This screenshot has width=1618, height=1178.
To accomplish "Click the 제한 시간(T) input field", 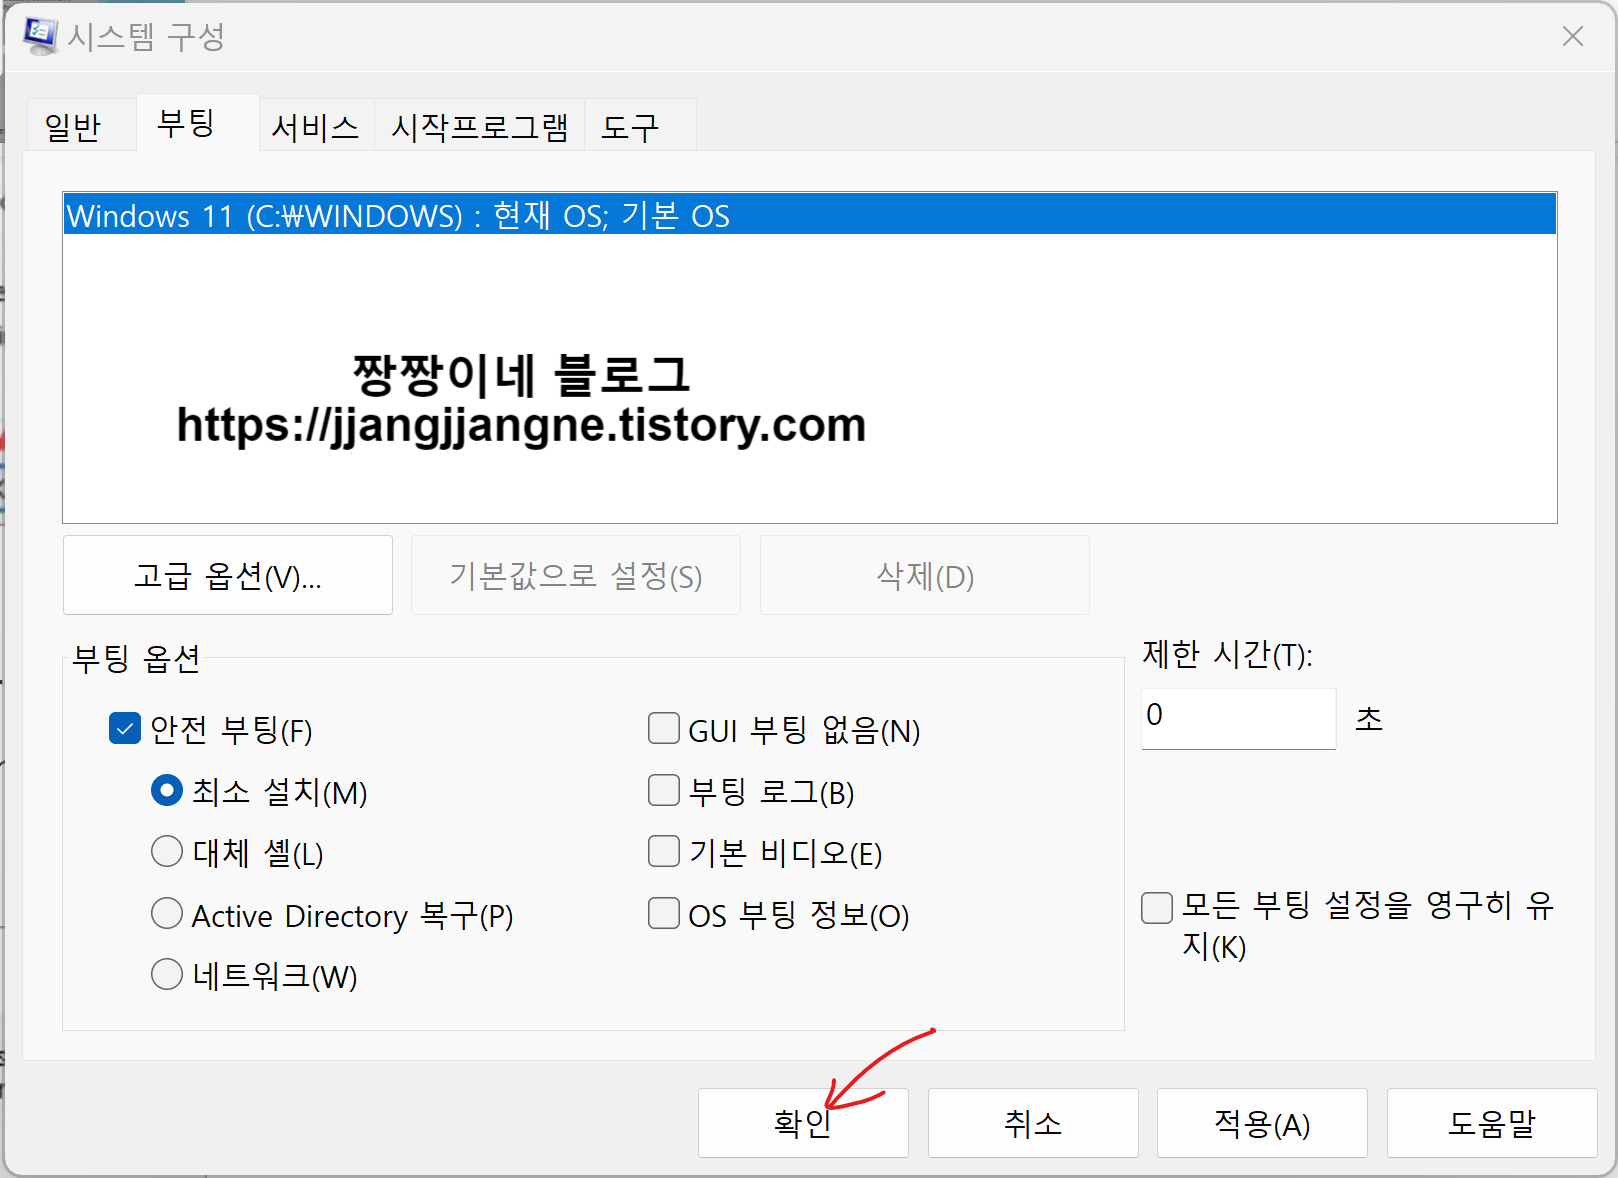I will [1238, 718].
